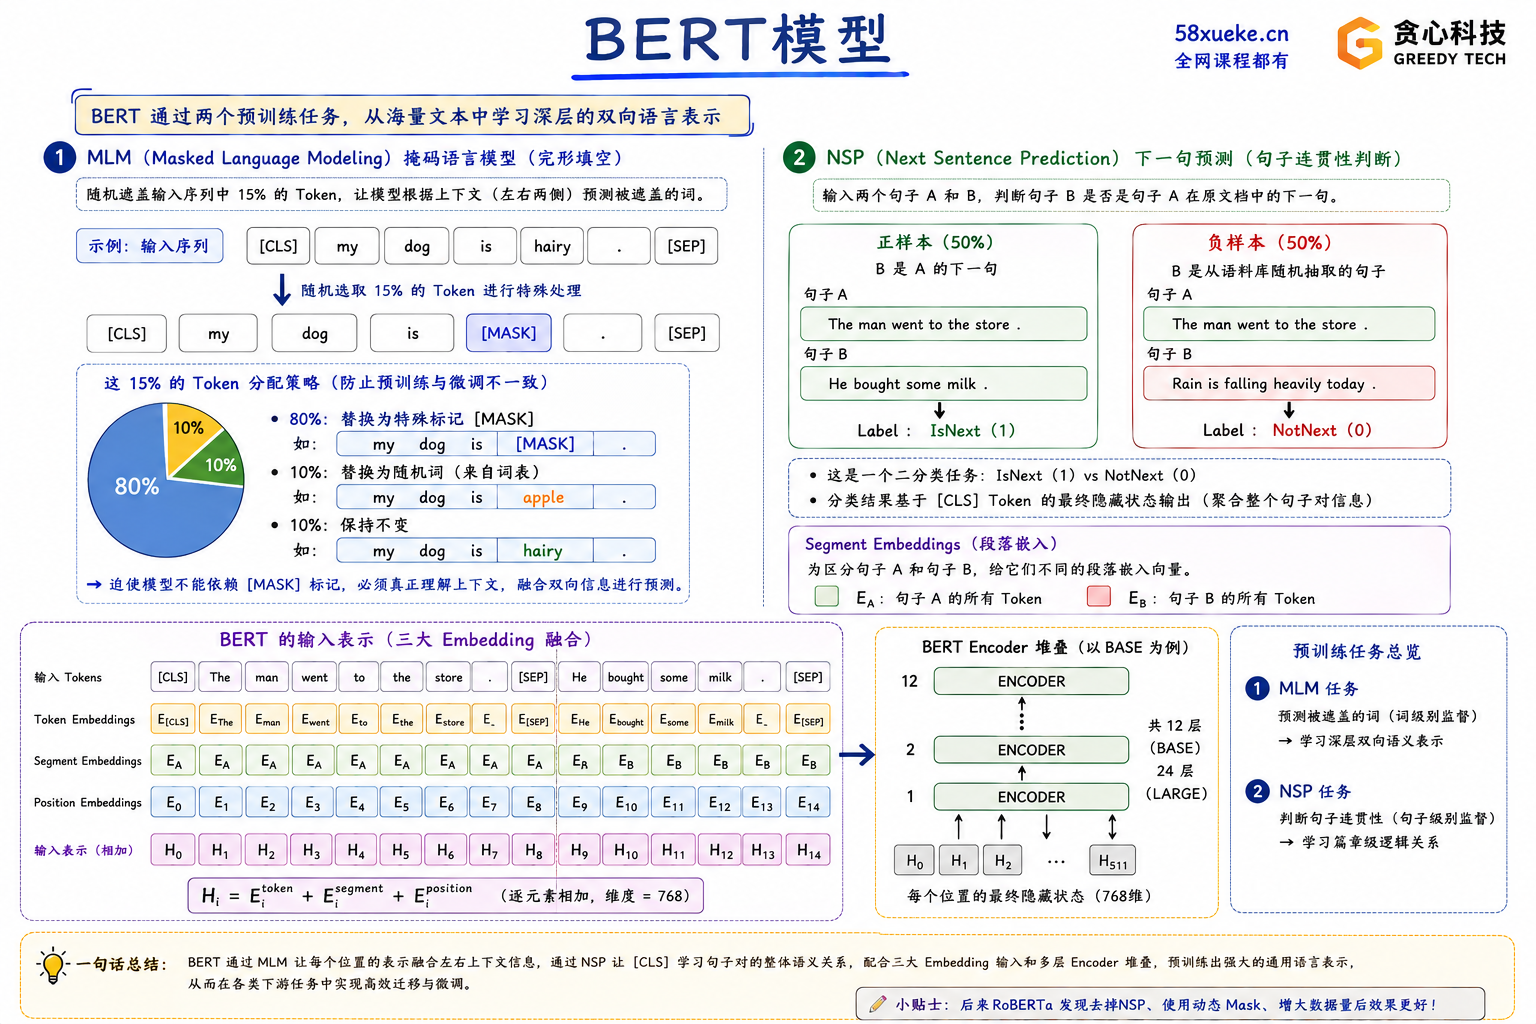Click the Segment Embeddings (段落嵌入) heading
This screenshot has height=1024, width=1536.
(x=931, y=544)
